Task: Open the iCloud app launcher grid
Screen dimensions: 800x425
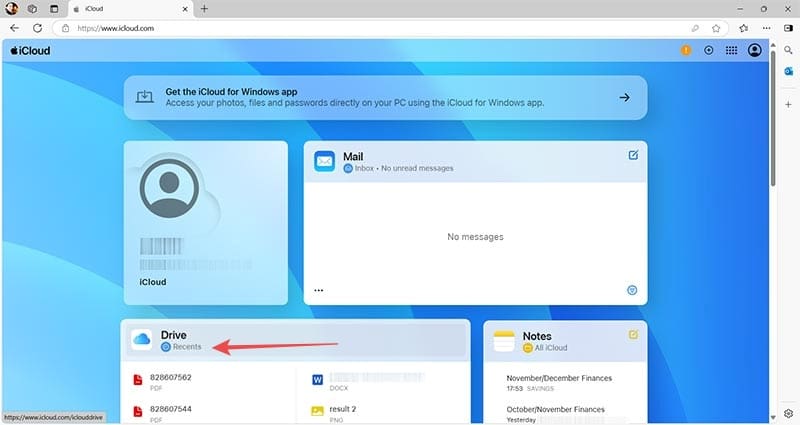Action: (731, 50)
